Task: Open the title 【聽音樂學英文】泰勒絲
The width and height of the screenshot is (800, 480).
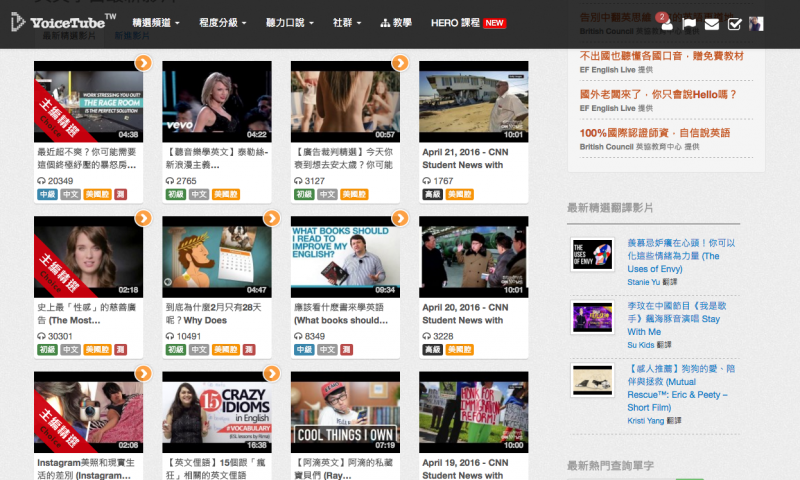Action: click(x=217, y=159)
